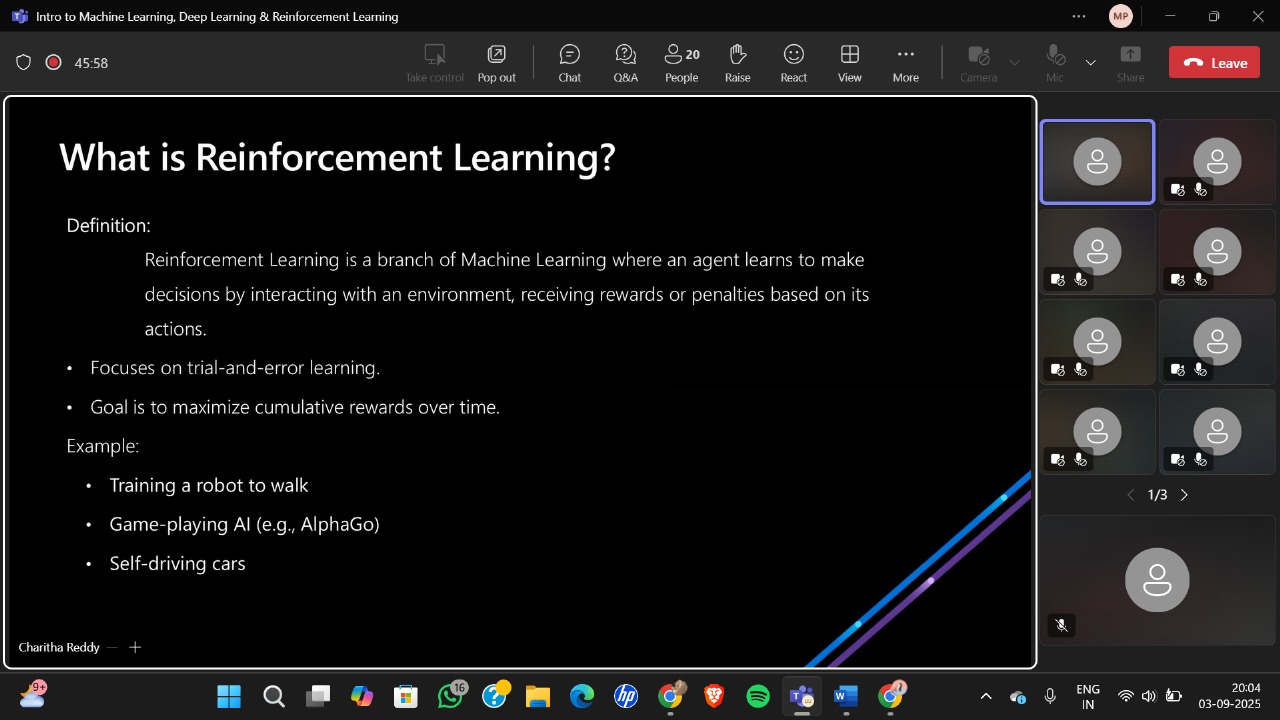Open the Spotify taskbar icon
The height and width of the screenshot is (720, 1280).
[x=759, y=696]
